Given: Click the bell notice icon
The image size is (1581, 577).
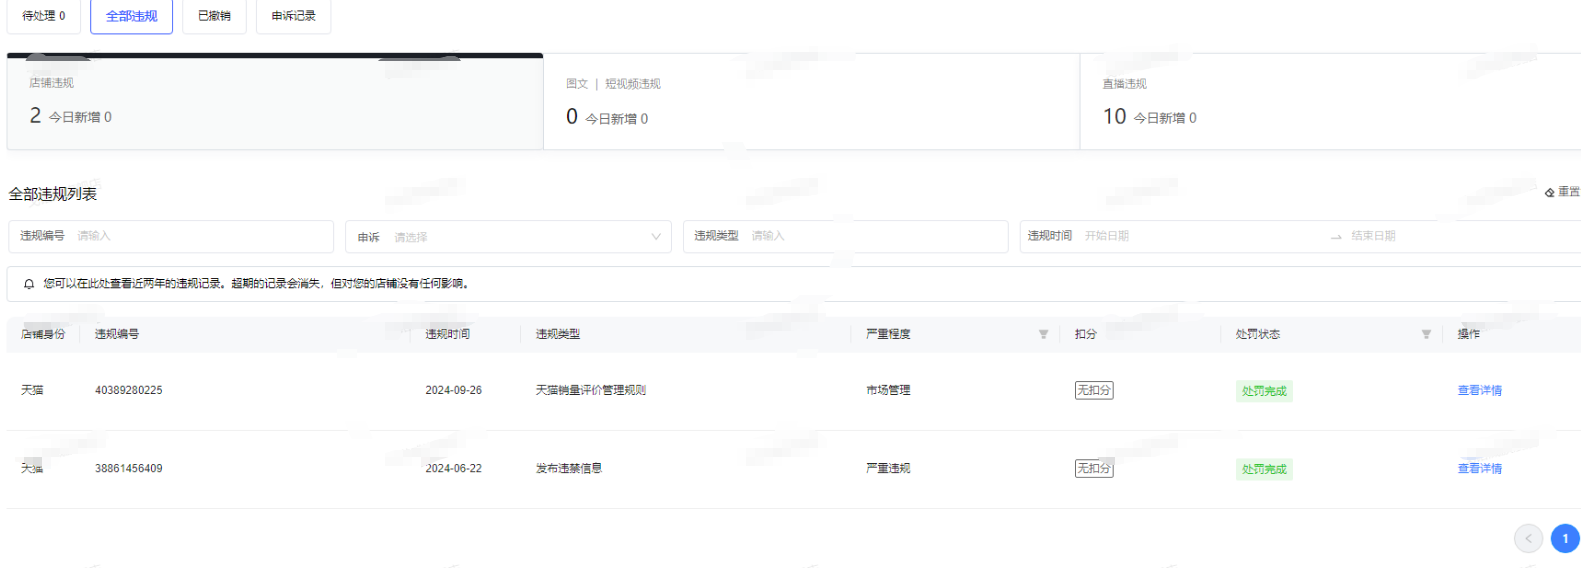Looking at the screenshot, I should click(29, 284).
